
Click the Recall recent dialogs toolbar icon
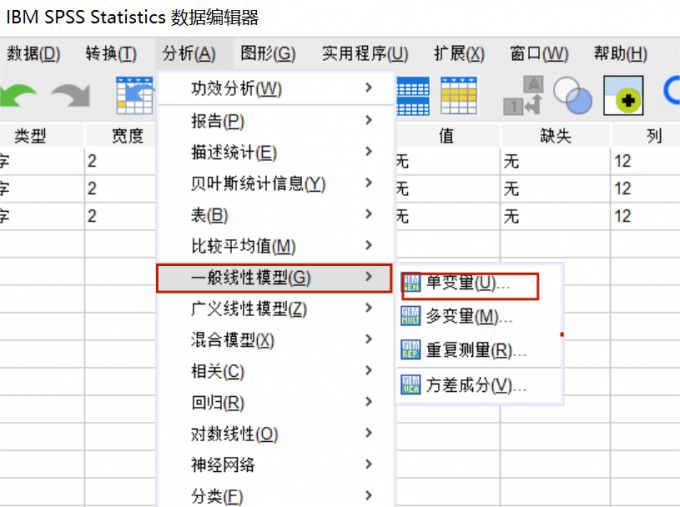tap(135, 95)
